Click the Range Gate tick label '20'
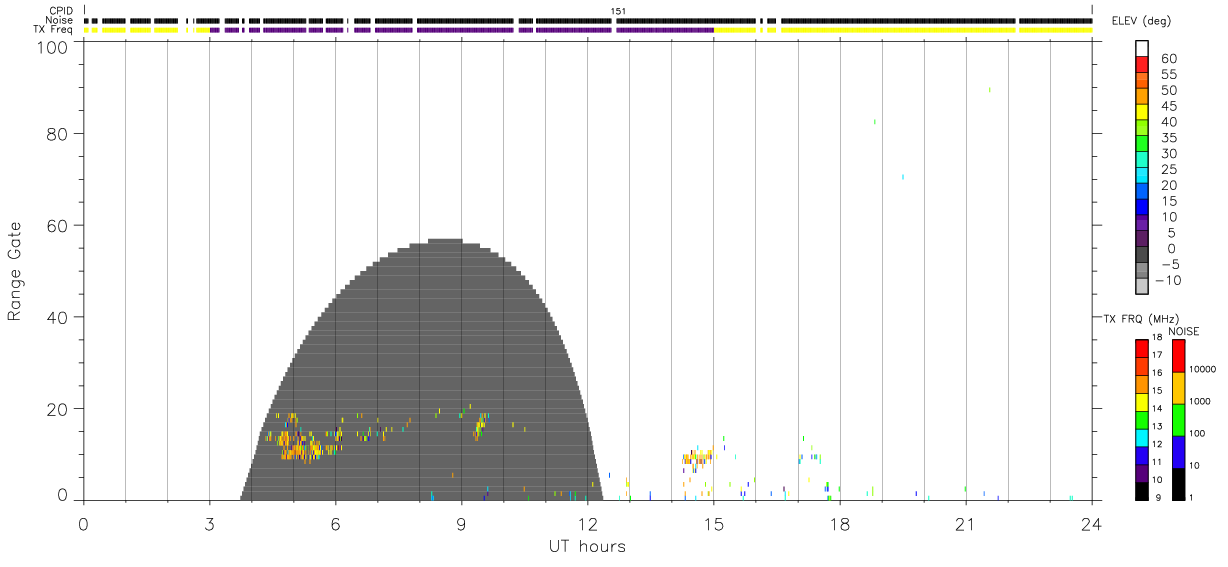The image size is (1228, 567). click(56, 409)
